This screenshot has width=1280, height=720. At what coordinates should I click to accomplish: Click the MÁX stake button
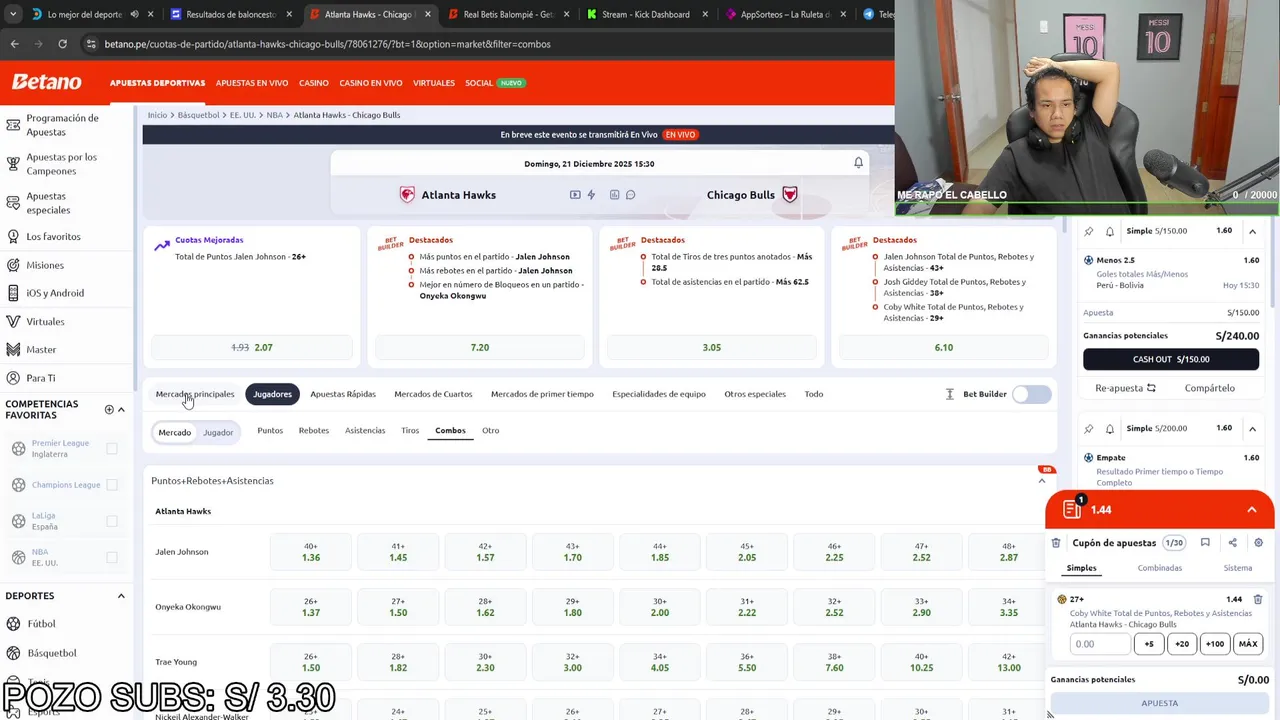click(1247, 644)
